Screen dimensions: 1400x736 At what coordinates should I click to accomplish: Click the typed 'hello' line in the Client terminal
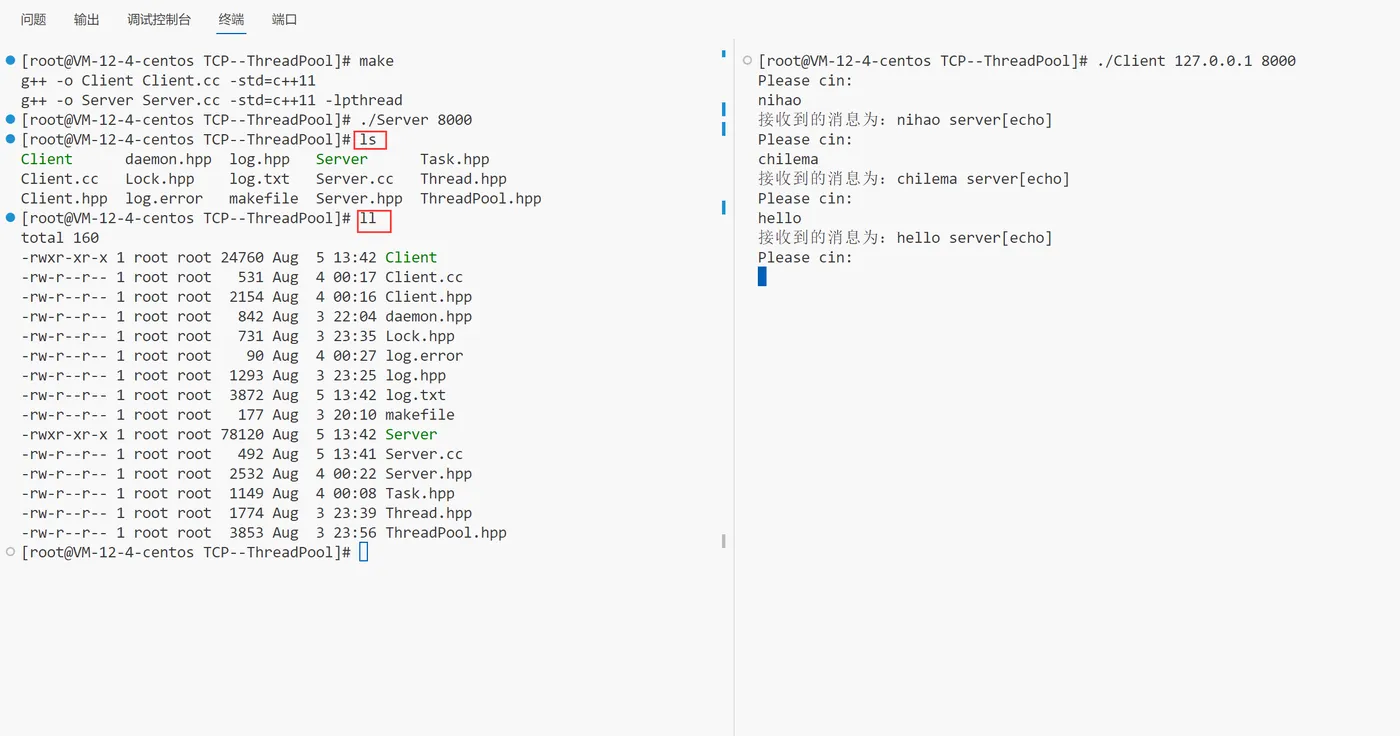pyautogui.click(x=780, y=218)
